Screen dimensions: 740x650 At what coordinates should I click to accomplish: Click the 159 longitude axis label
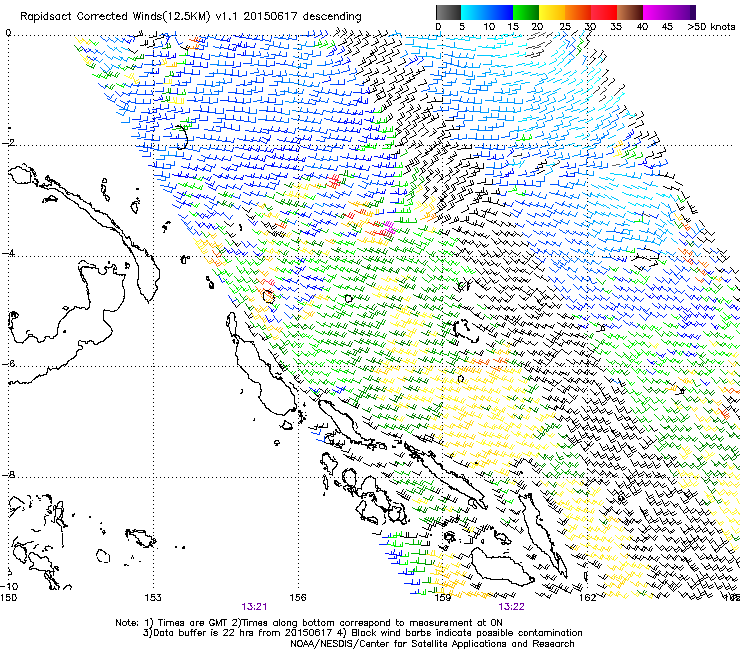pyautogui.click(x=443, y=598)
